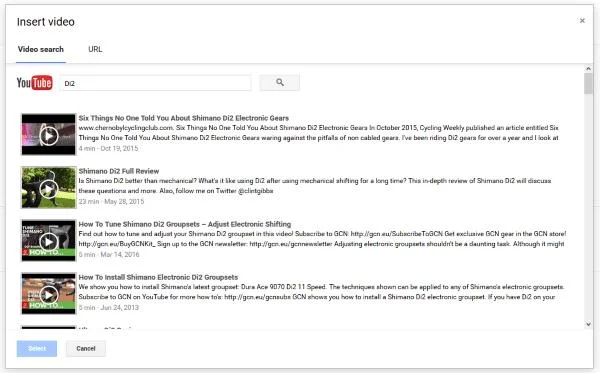Click description starting 'www.chernobylcyclingclub.com'

click(x=319, y=133)
